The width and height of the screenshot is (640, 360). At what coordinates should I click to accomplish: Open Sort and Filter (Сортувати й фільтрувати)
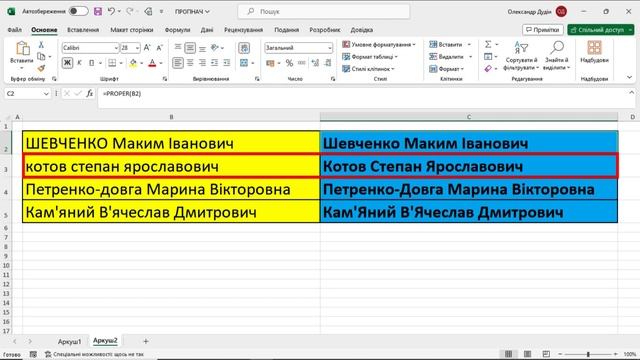521,56
